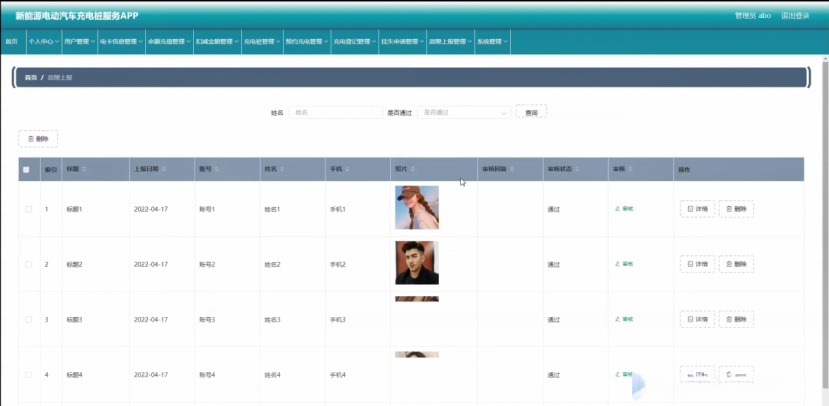The image size is (829, 406).
Task: Click the 账号3 cell
Action: 207,320
